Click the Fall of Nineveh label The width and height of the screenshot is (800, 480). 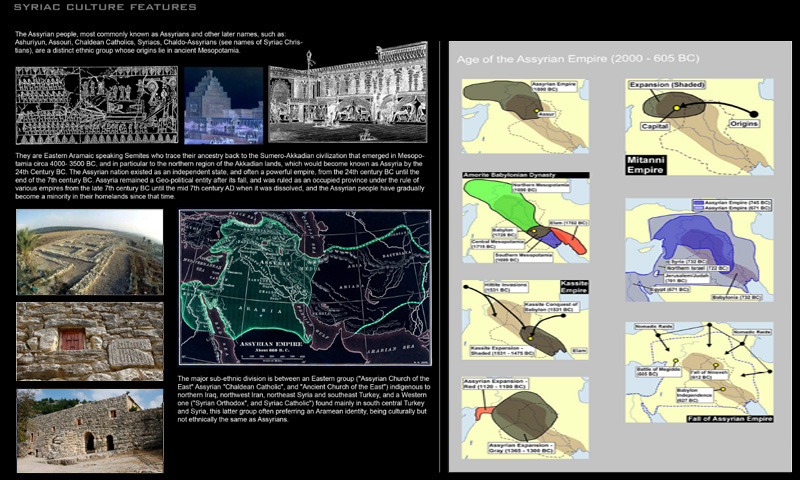pyautogui.click(x=709, y=375)
